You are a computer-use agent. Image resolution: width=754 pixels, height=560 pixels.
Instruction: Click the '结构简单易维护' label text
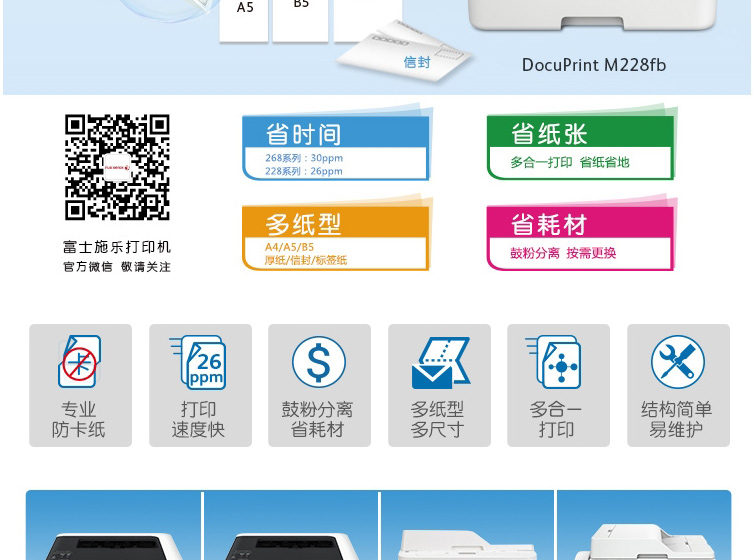pyautogui.click(x=677, y=420)
